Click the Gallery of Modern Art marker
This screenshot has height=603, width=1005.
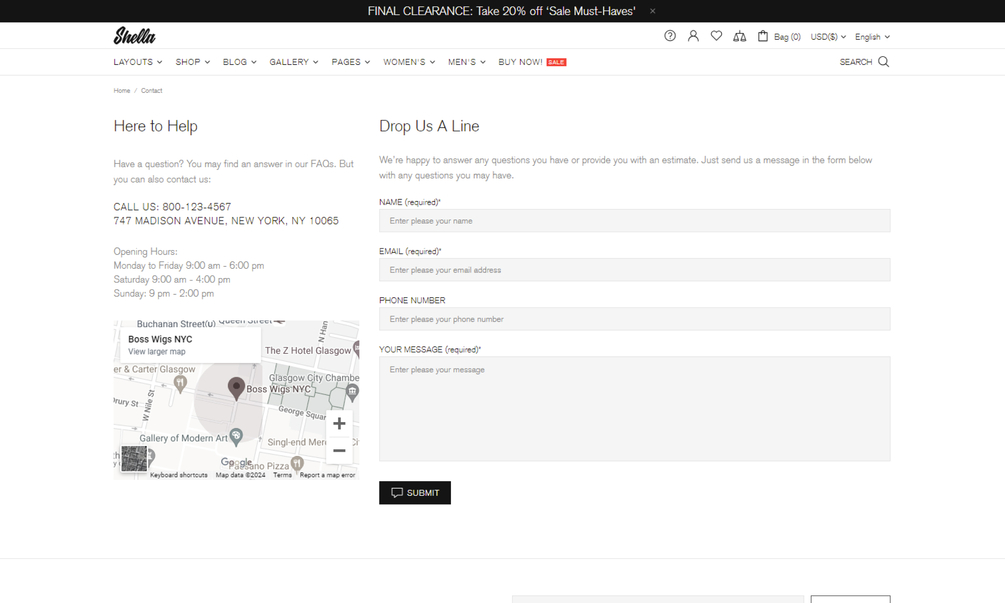[237, 437]
